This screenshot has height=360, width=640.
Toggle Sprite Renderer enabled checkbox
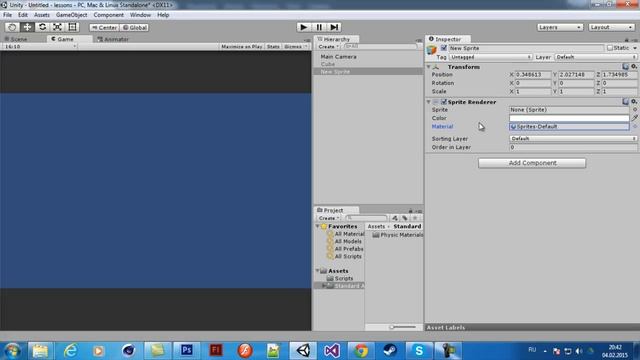click(x=444, y=102)
